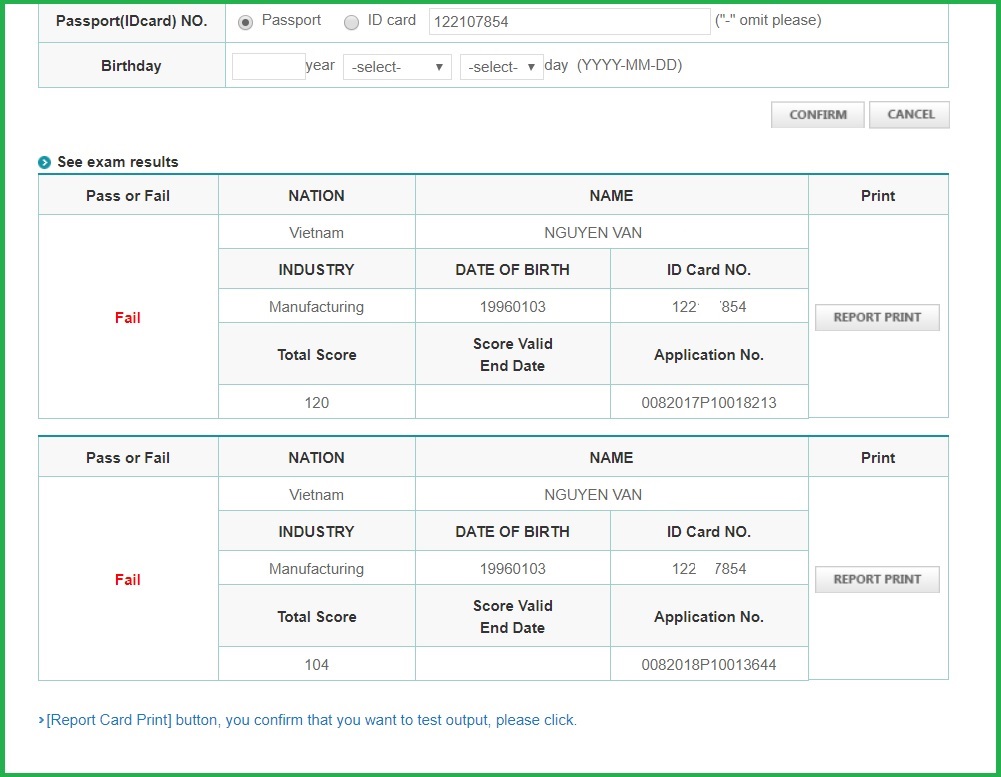
Task: Open the birthday day select dropdown
Action: 502,67
